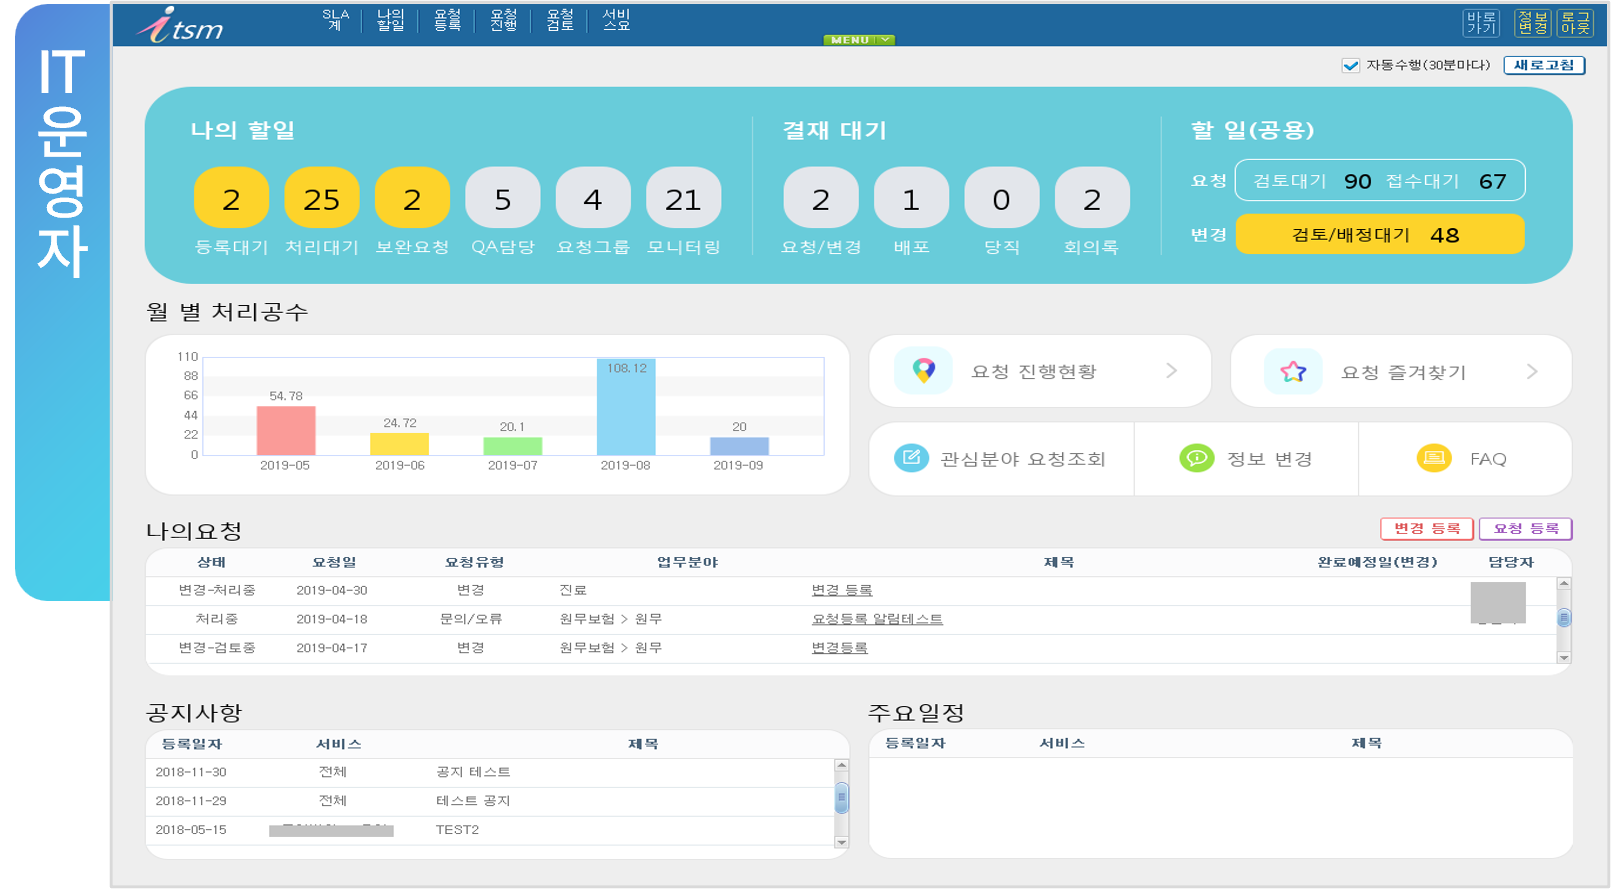Viewport: 1611px width, 889px height.
Task: Toggle the 자동수행(30분마다) checkbox
Action: click(1350, 65)
